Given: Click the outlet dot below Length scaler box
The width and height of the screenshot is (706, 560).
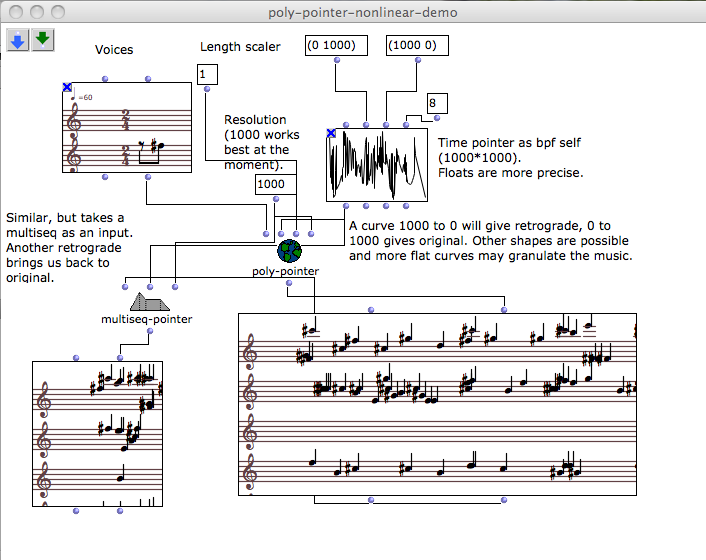Looking at the screenshot, I should [207, 90].
